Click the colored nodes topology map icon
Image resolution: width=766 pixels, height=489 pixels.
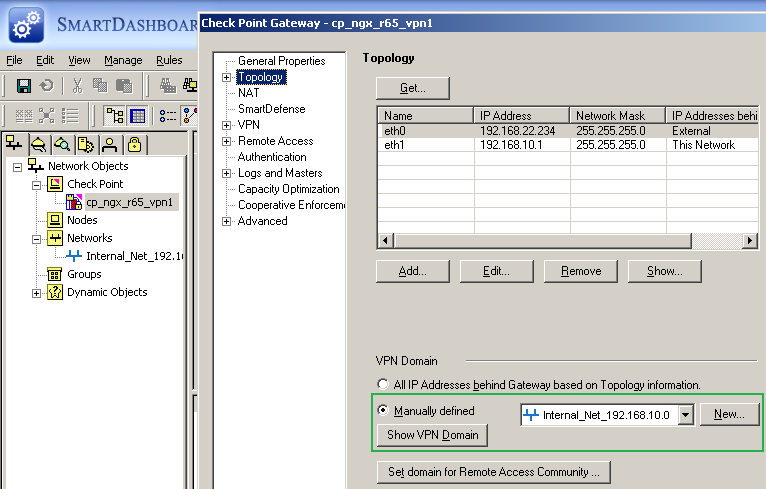(x=190, y=116)
